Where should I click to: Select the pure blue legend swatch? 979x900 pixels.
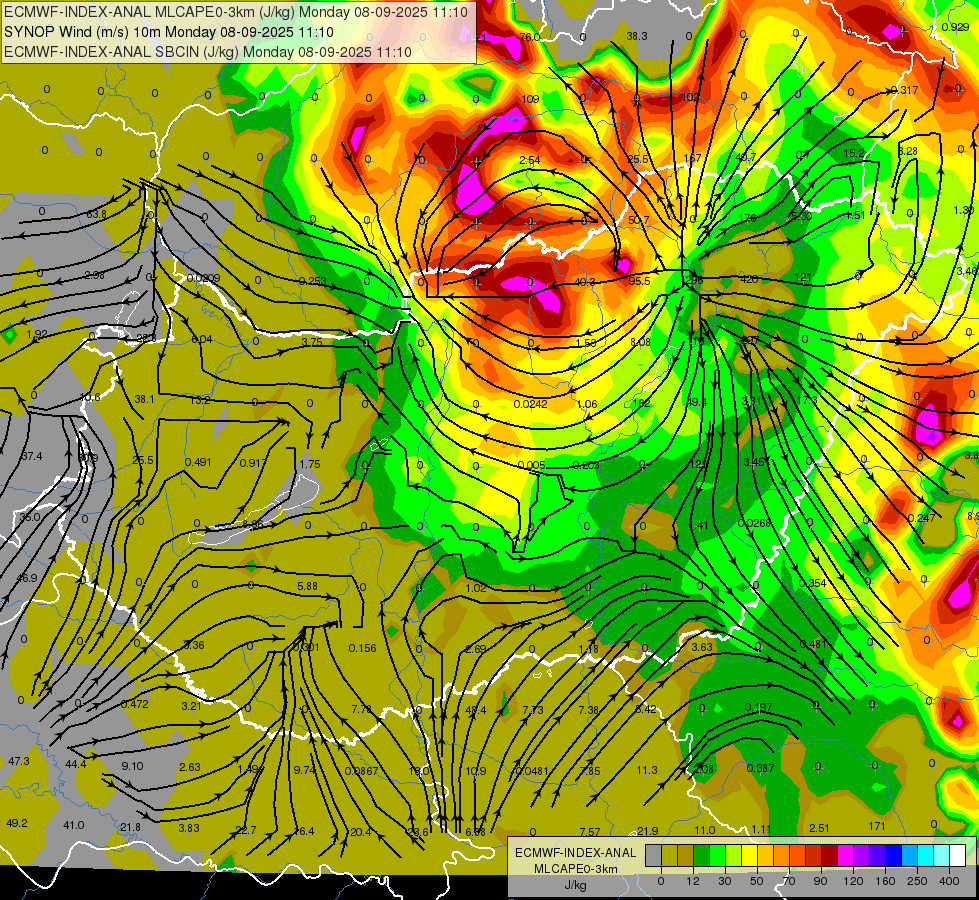click(x=893, y=855)
